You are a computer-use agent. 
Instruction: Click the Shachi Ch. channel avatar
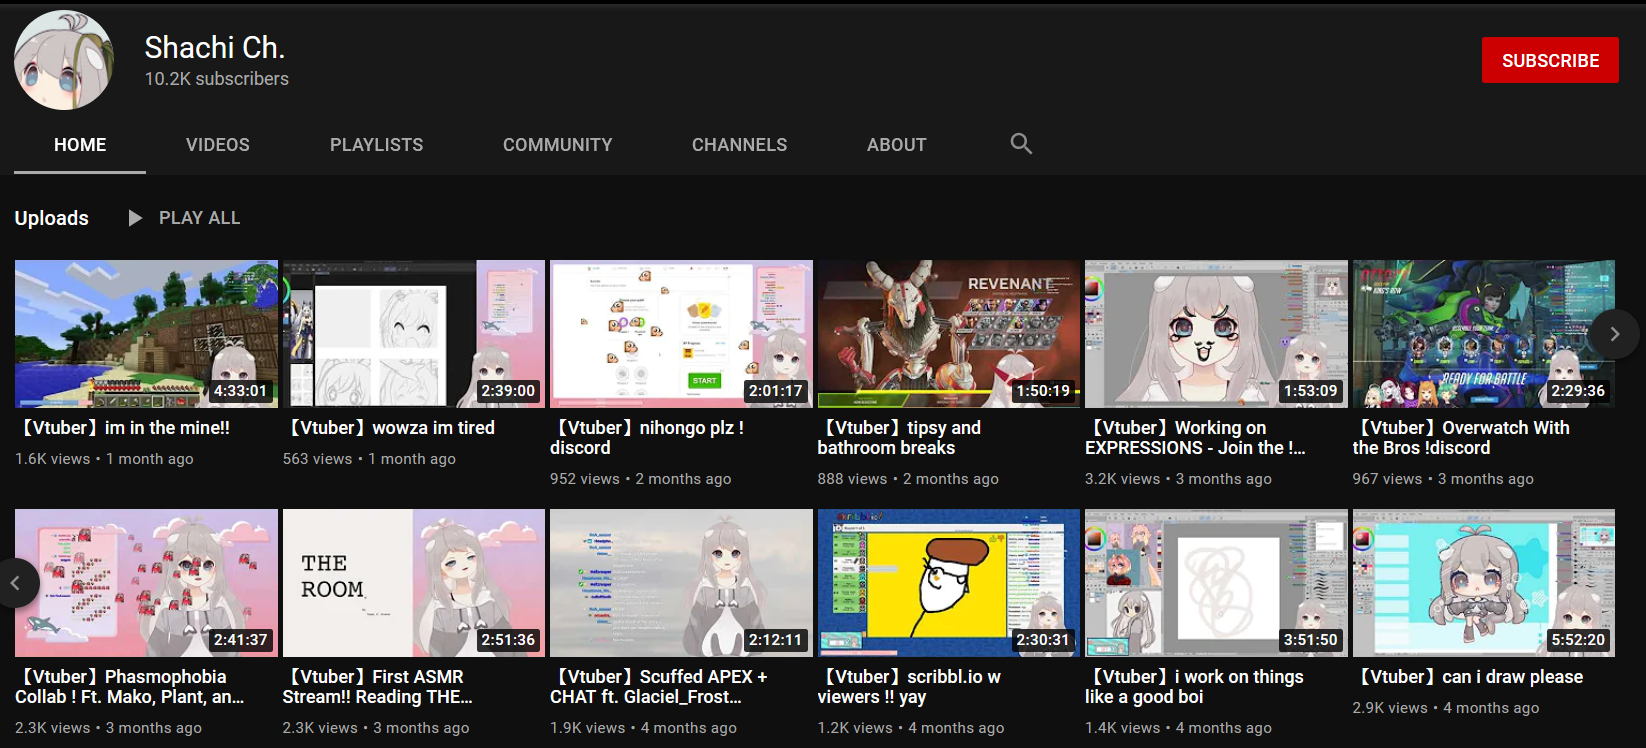click(x=64, y=61)
